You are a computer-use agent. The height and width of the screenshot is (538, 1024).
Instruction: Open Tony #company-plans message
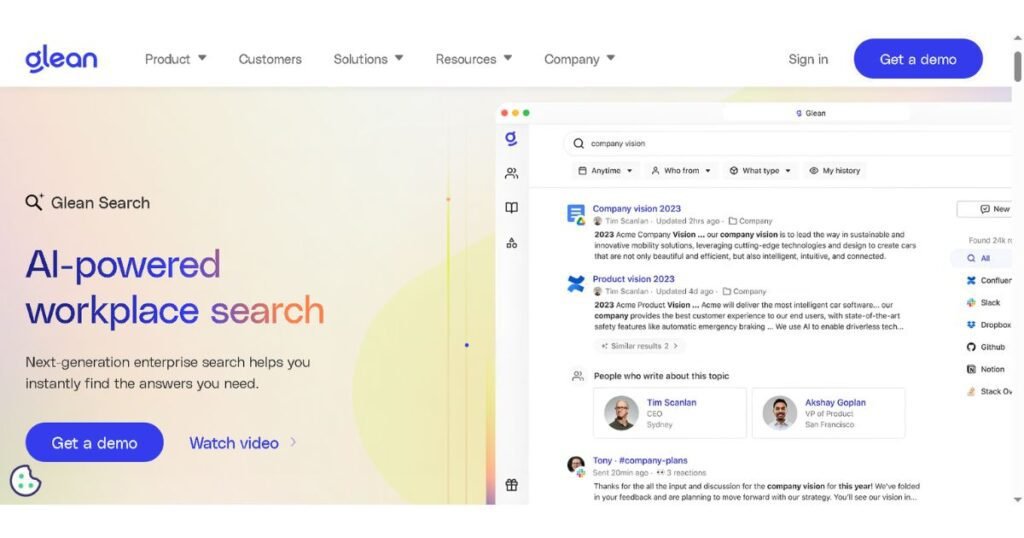tap(639, 460)
